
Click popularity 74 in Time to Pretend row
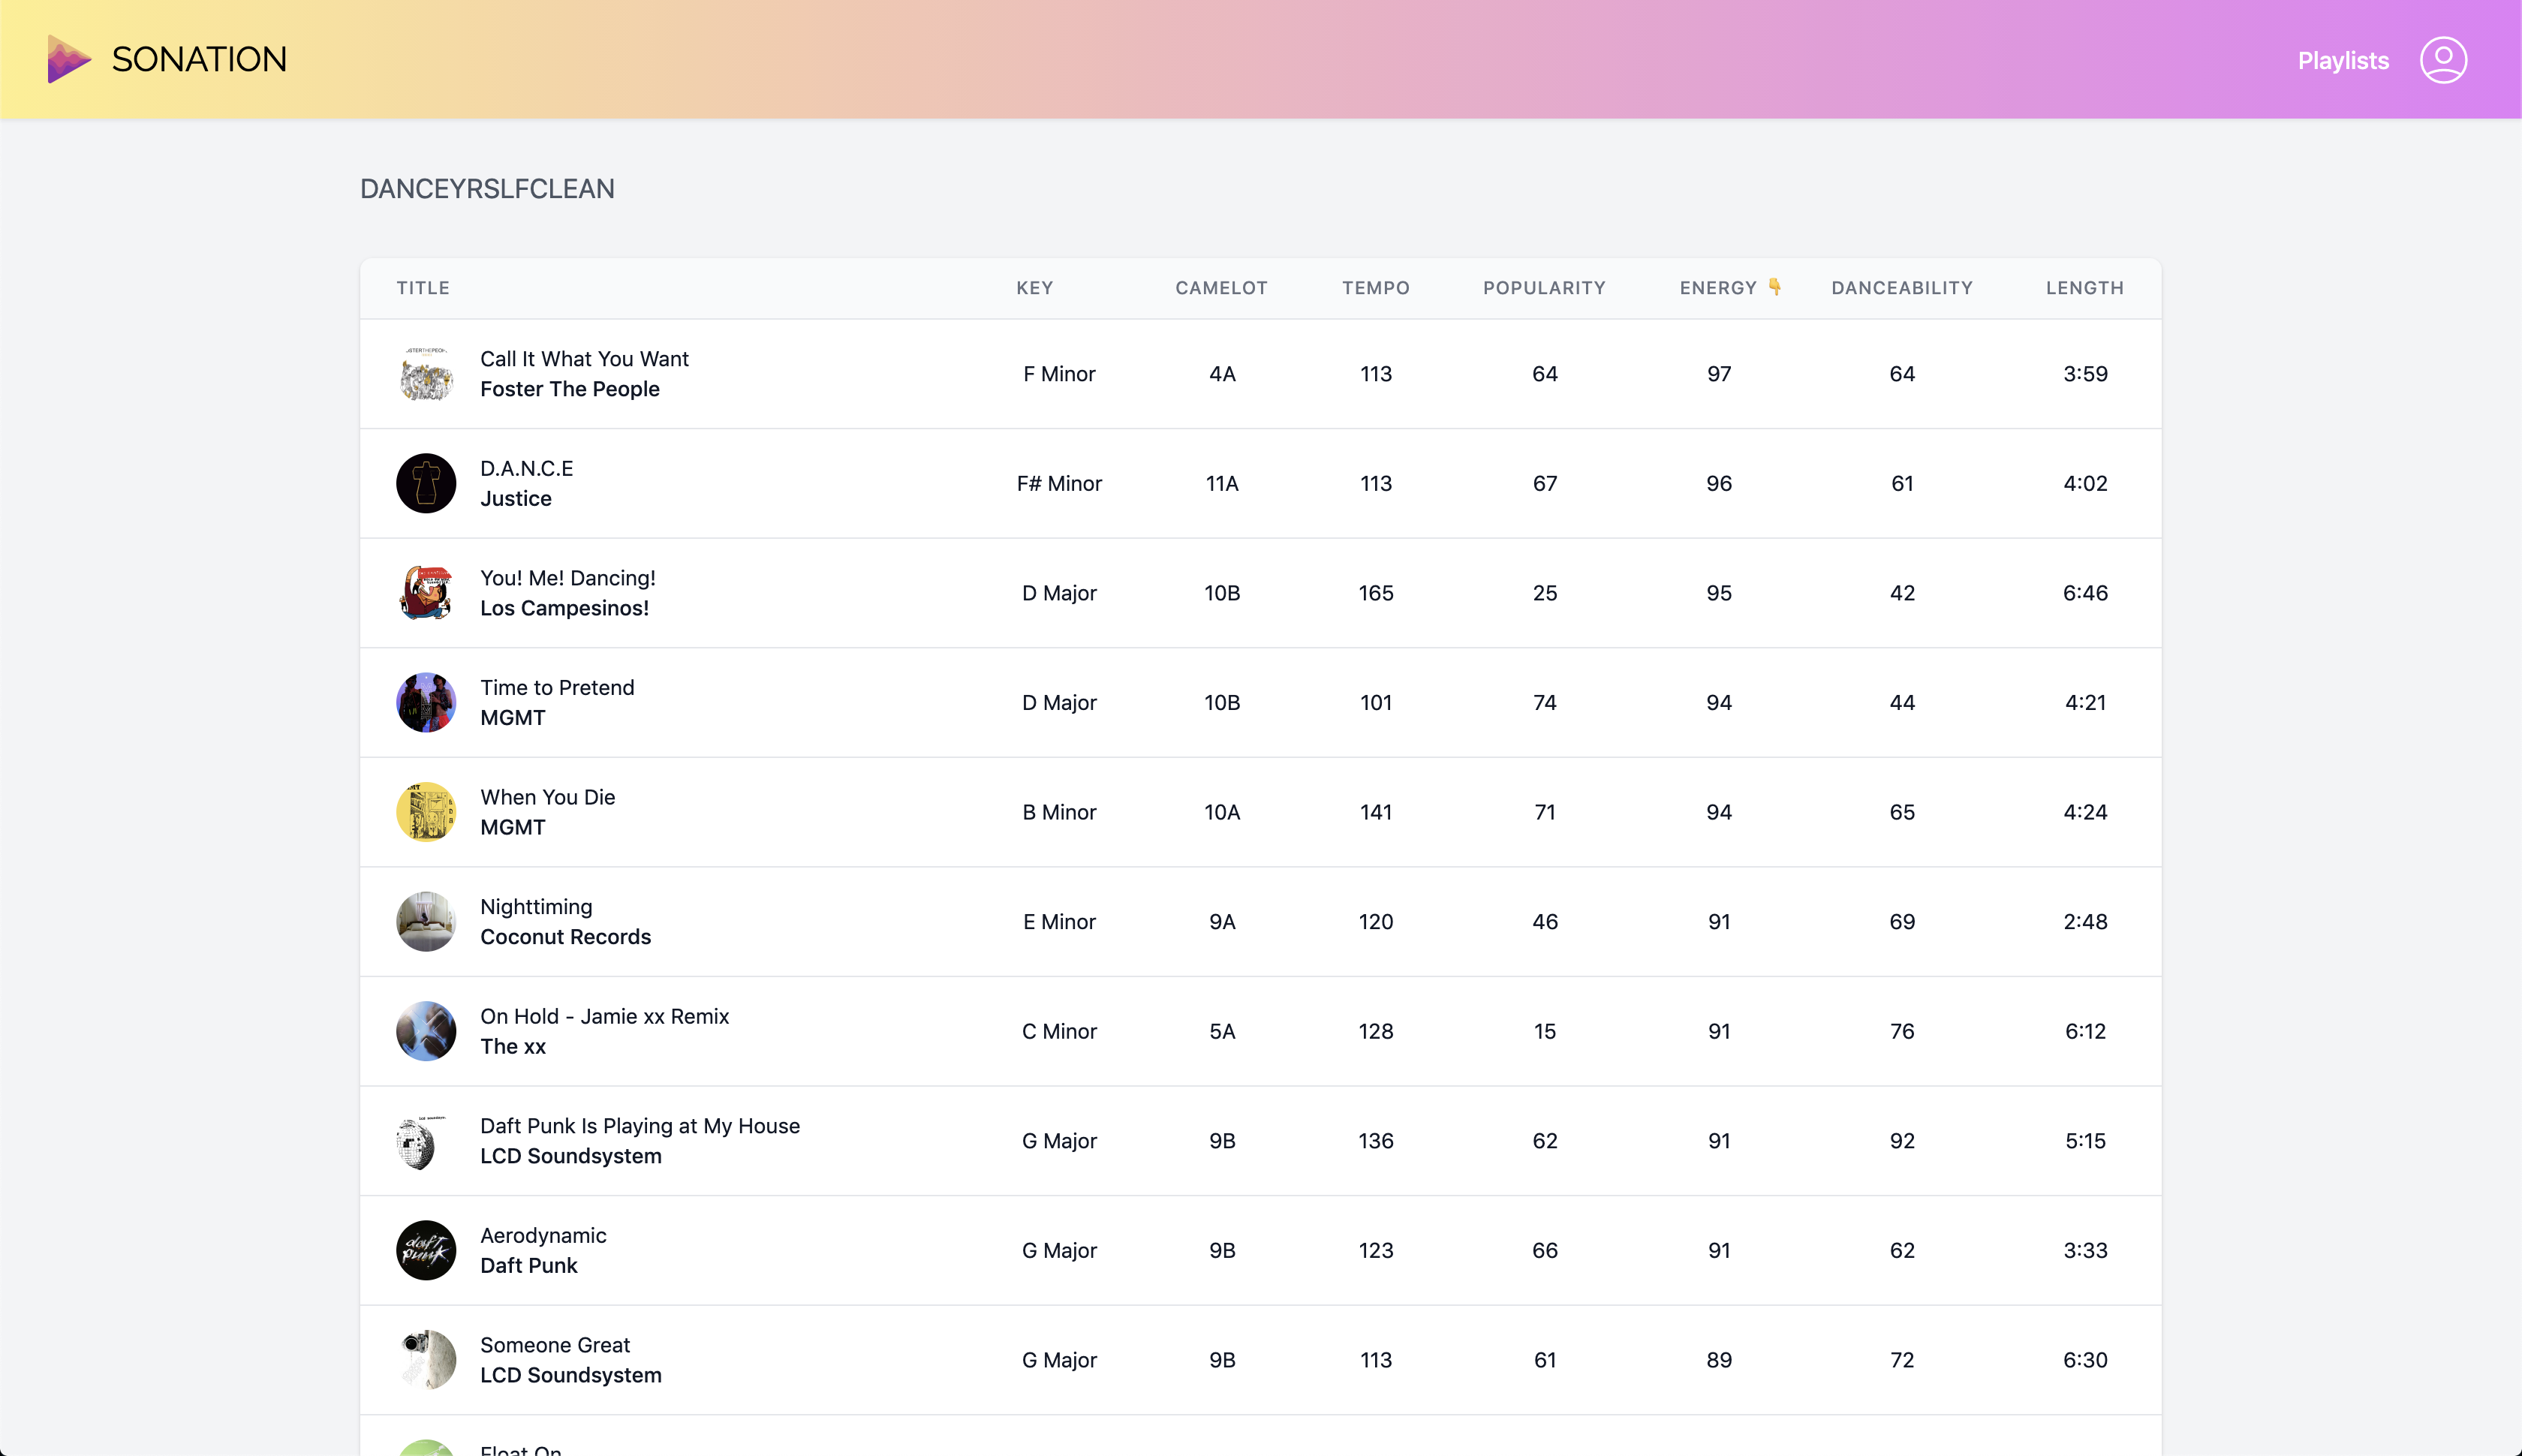coord(1544,702)
